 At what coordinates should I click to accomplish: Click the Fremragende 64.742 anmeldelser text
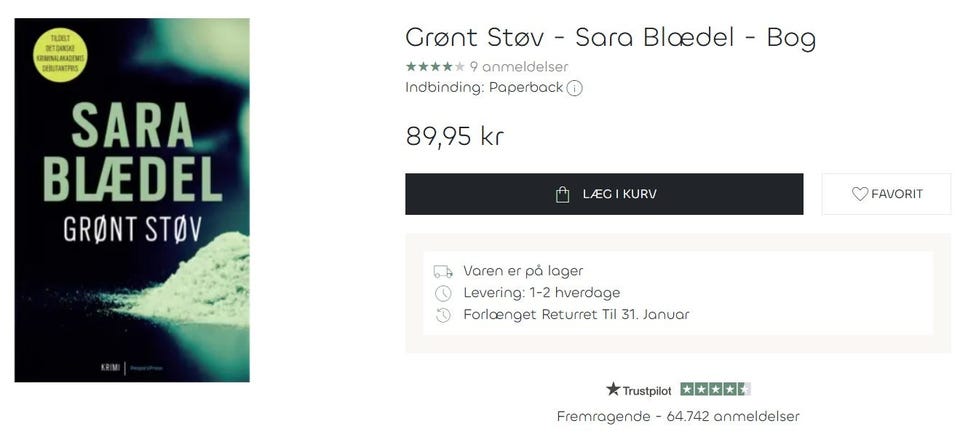click(678, 416)
